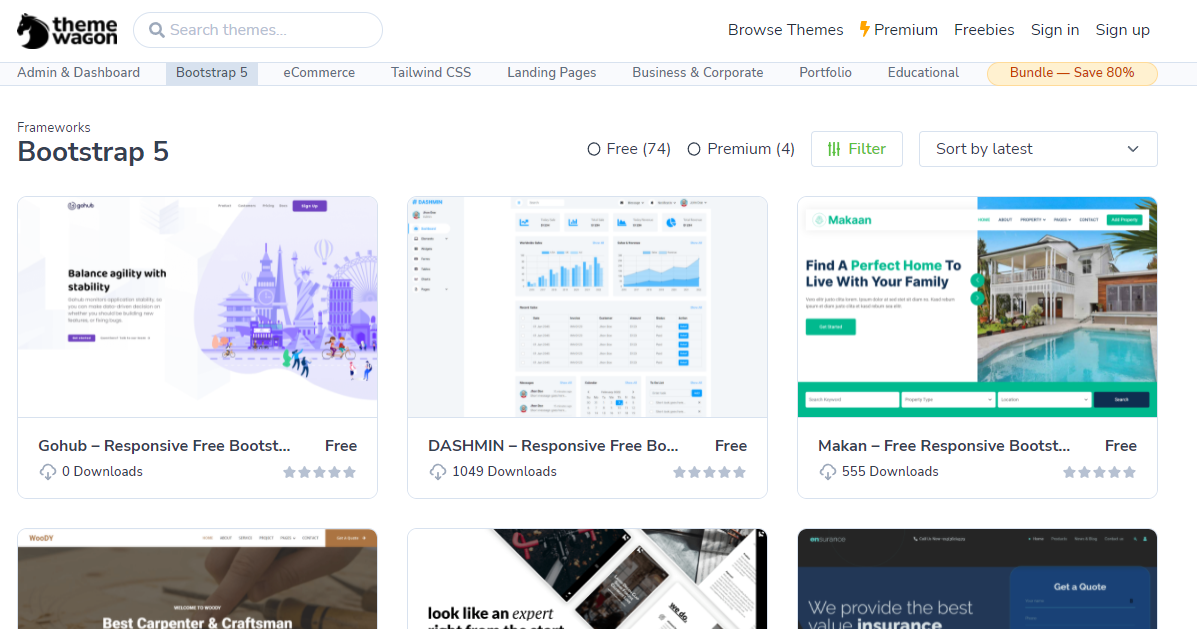Open the Admin & Dashboard category
The height and width of the screenshot is (629, 1197).
click(79, 73)
